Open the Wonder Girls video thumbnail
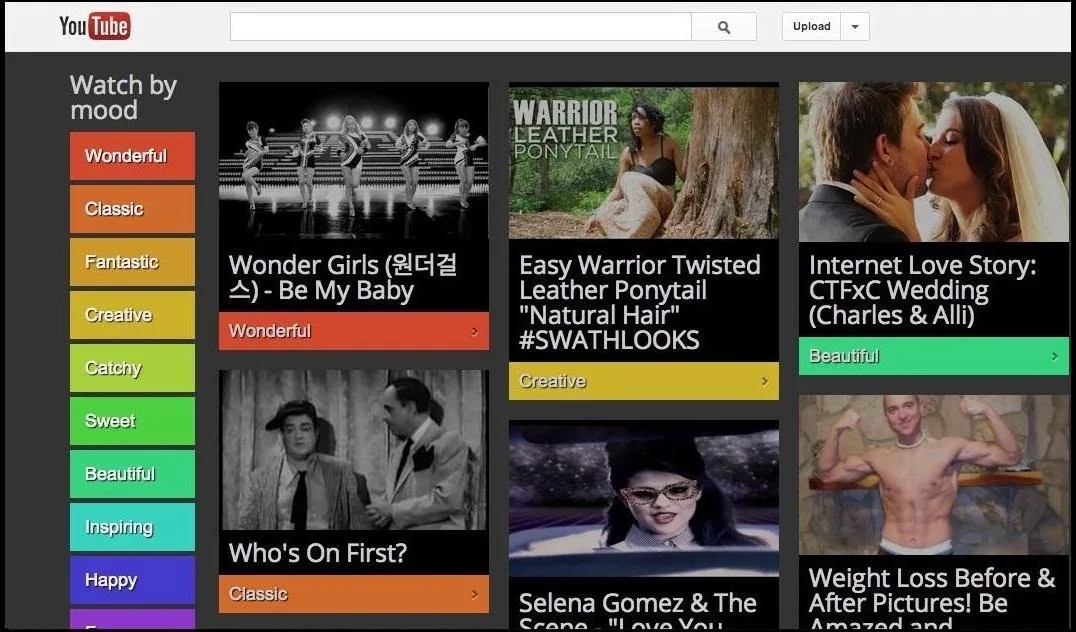1076x632 pixels. point(354,161)
